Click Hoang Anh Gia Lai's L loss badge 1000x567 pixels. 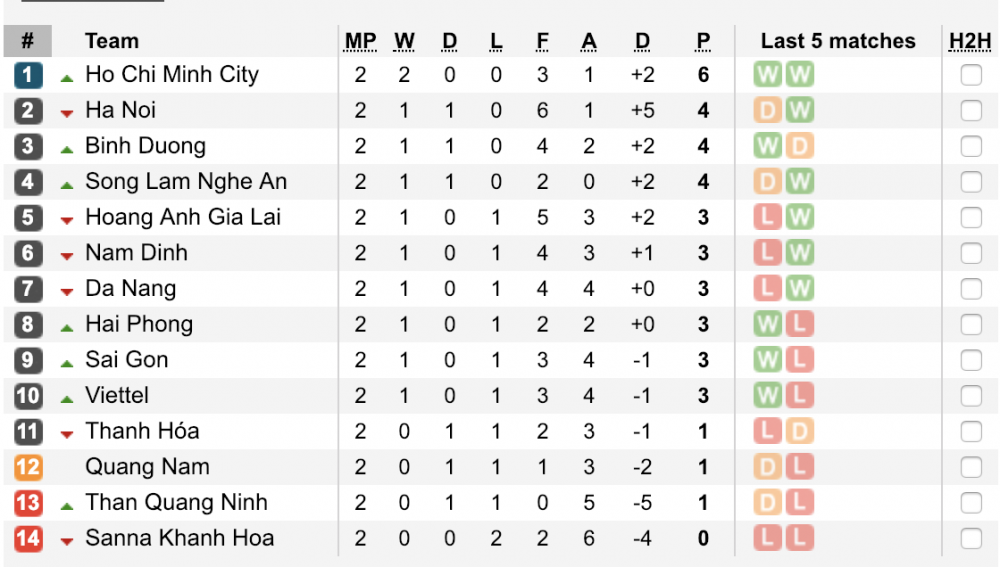767,217
